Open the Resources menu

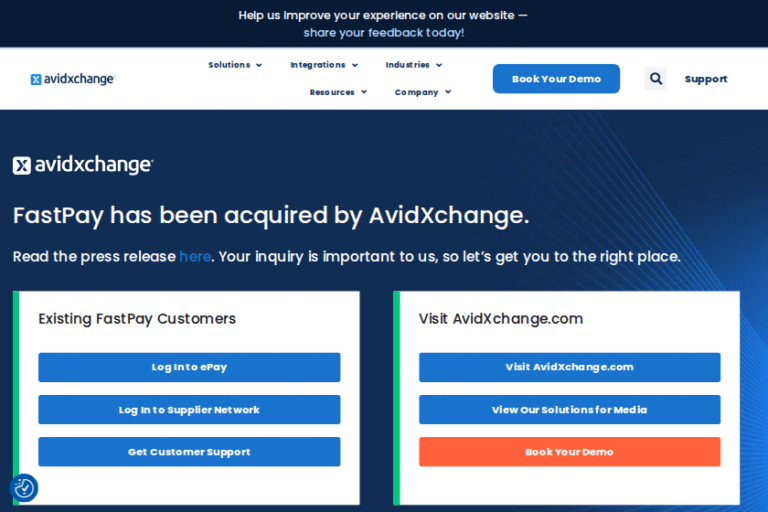[338, 92]
